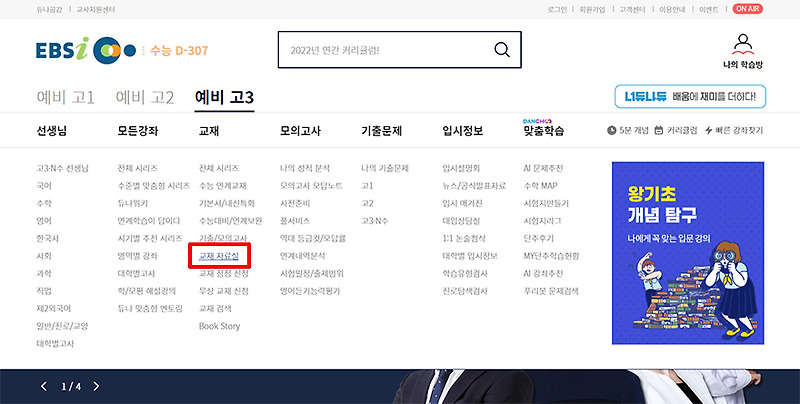
Task: Open 빠른 강좌찾기 lightning shortcut
Action: tap(734, 131)
